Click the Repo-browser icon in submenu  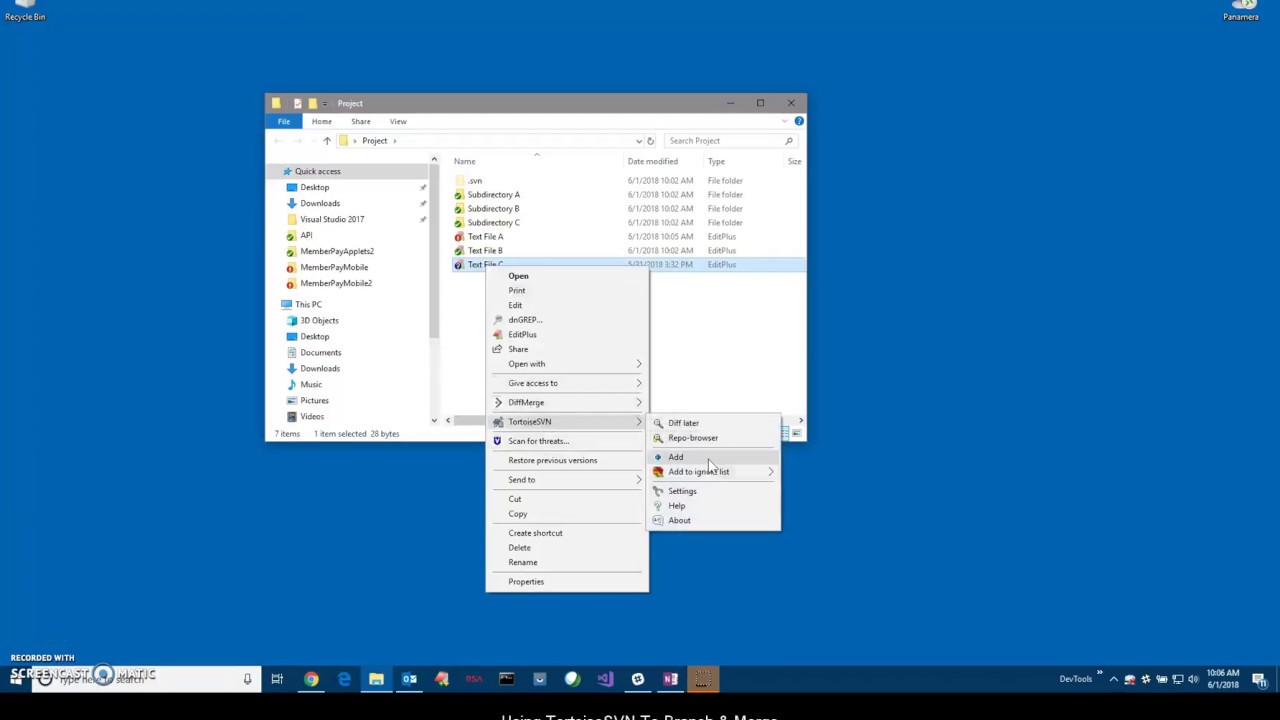[x=658, y=438]
